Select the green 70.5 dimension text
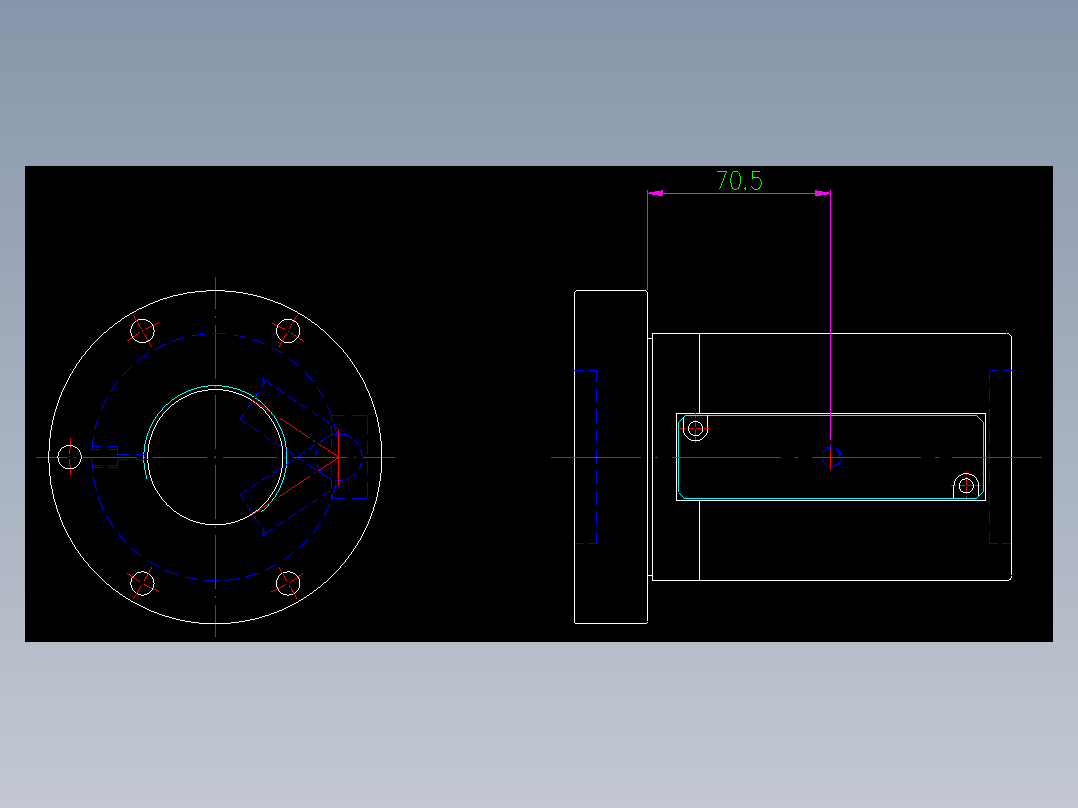Image resolution: width=1078 pixels, height=808 pixels. pos(738,182)
